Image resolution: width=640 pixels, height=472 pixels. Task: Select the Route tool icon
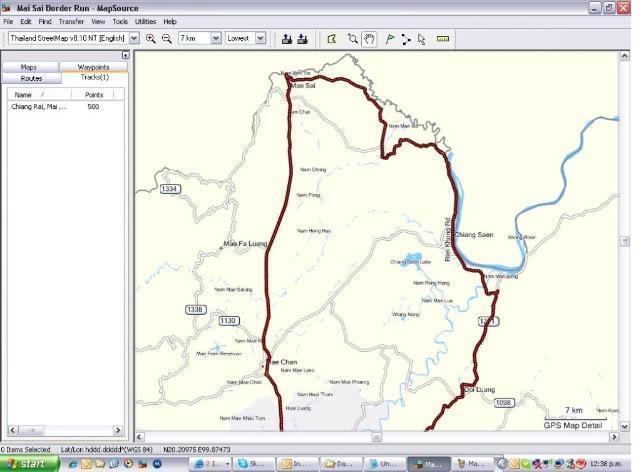point(406,39)
